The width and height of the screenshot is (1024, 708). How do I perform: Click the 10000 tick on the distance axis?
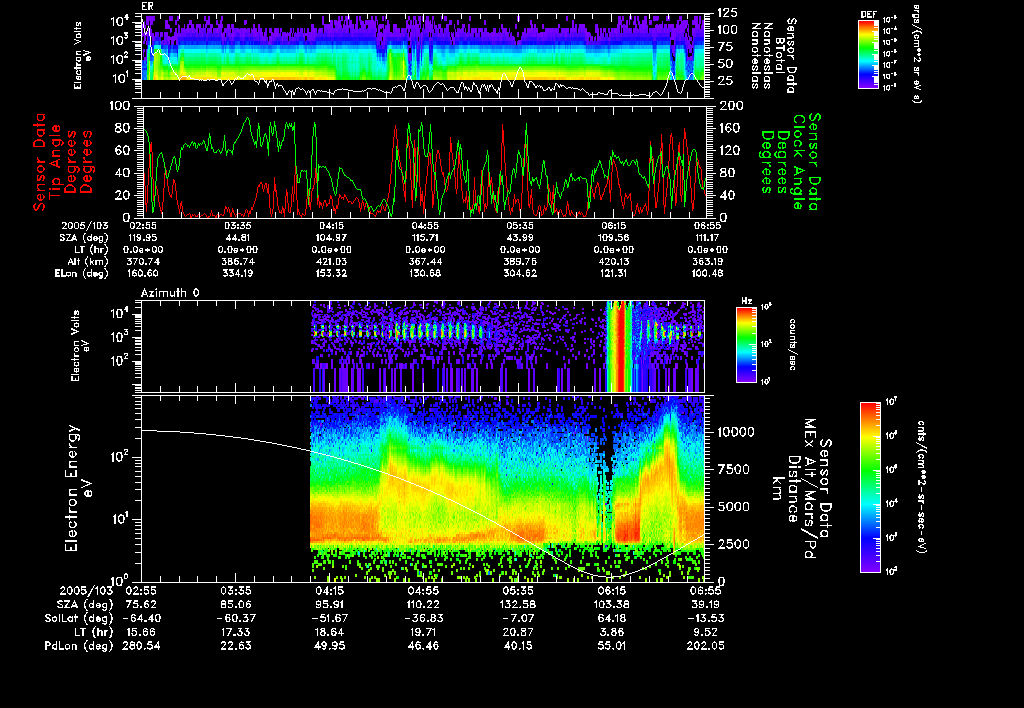point(736,432)
